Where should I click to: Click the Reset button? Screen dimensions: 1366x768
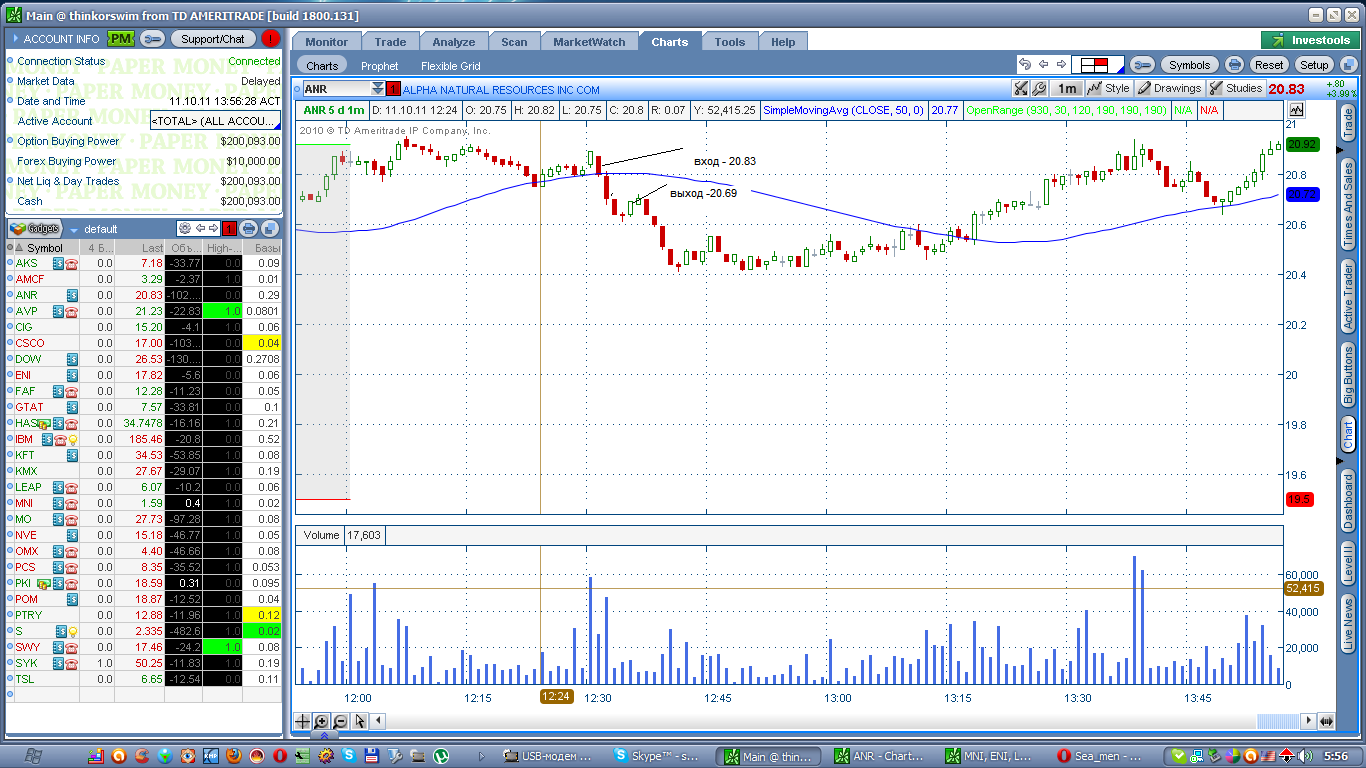pyautogui.click(x=1269, y=65)
